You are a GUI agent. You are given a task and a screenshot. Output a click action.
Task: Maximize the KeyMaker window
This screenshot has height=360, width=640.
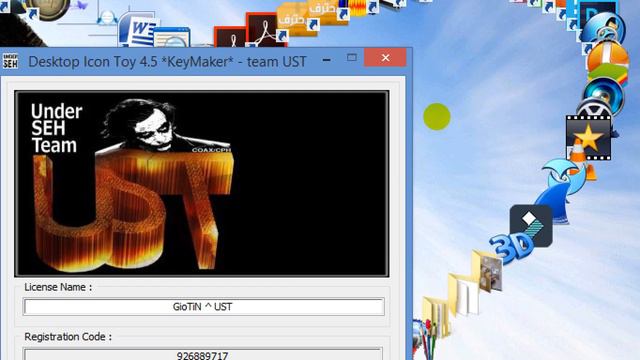click(351, 58)
